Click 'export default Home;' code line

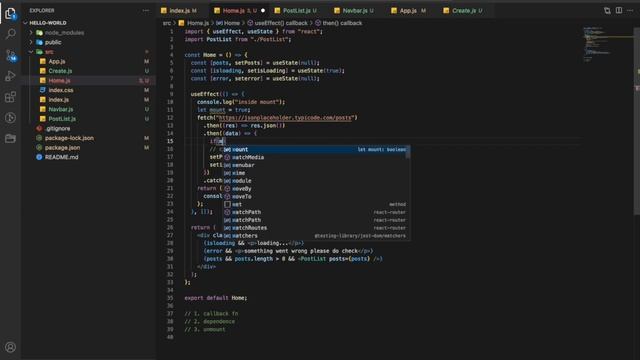click(216, 298)
